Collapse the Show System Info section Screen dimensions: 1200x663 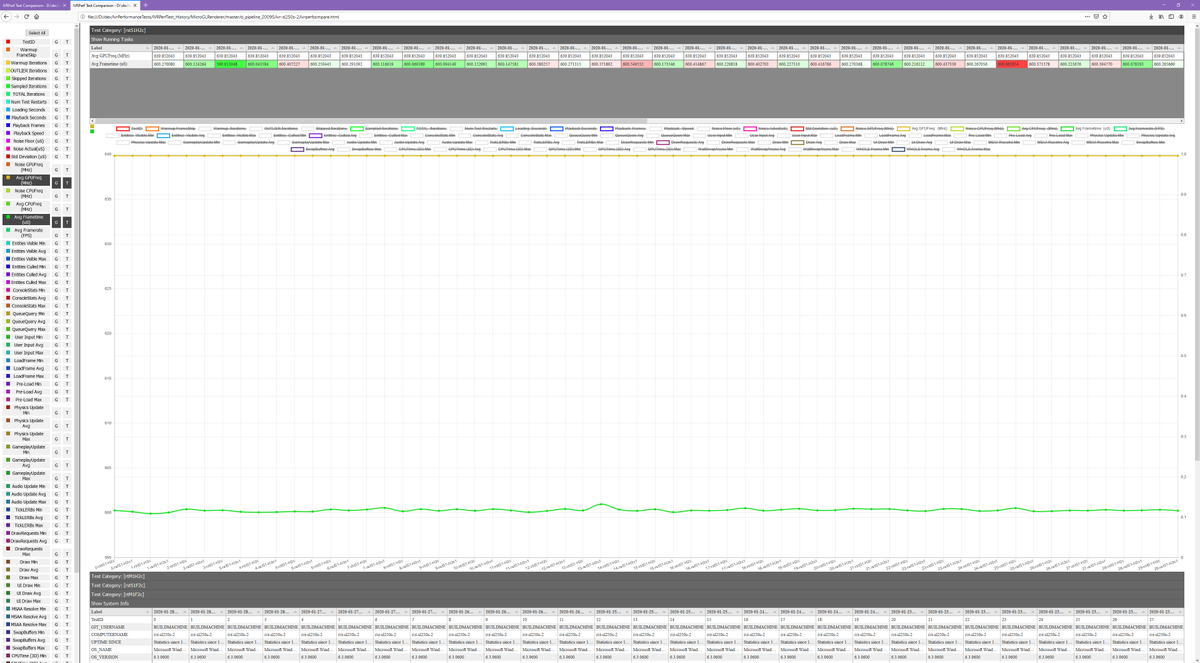point(636,603)
